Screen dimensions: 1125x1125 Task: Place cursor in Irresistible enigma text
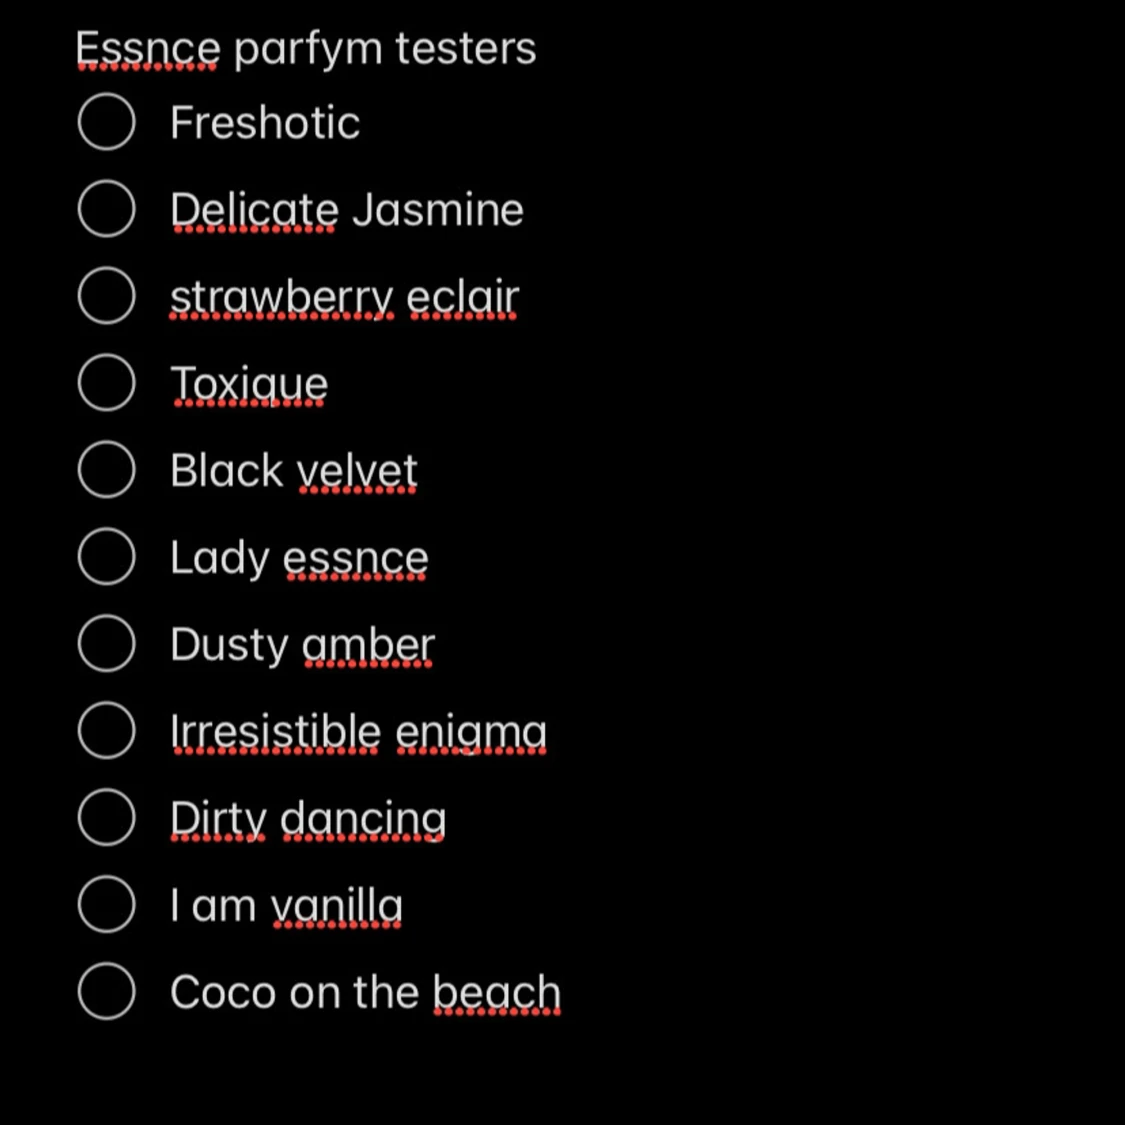click(x=358, y=732)
